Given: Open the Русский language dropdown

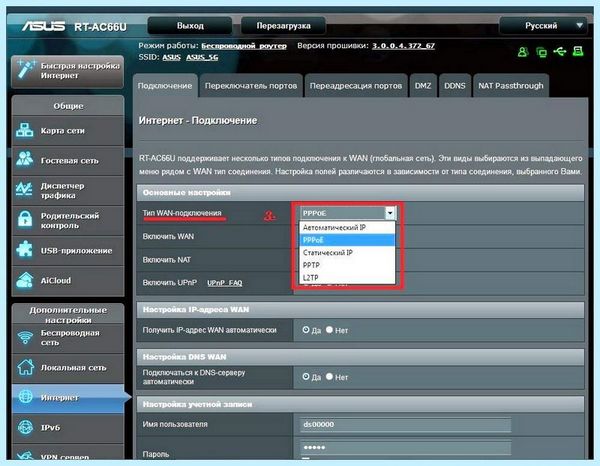Looking at the screenshot, I should click(543, 26).
